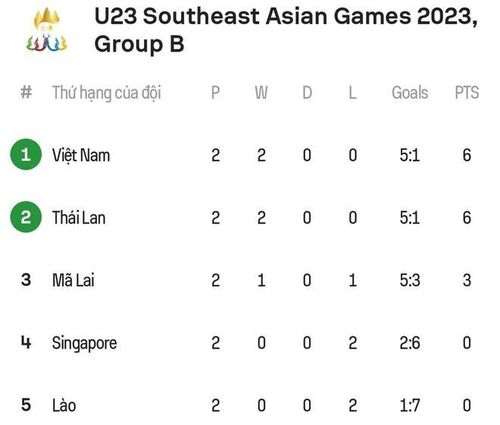500x425 pixels.
Task: Click the rank 5 number beside Lào
Action: coord(26,405)
